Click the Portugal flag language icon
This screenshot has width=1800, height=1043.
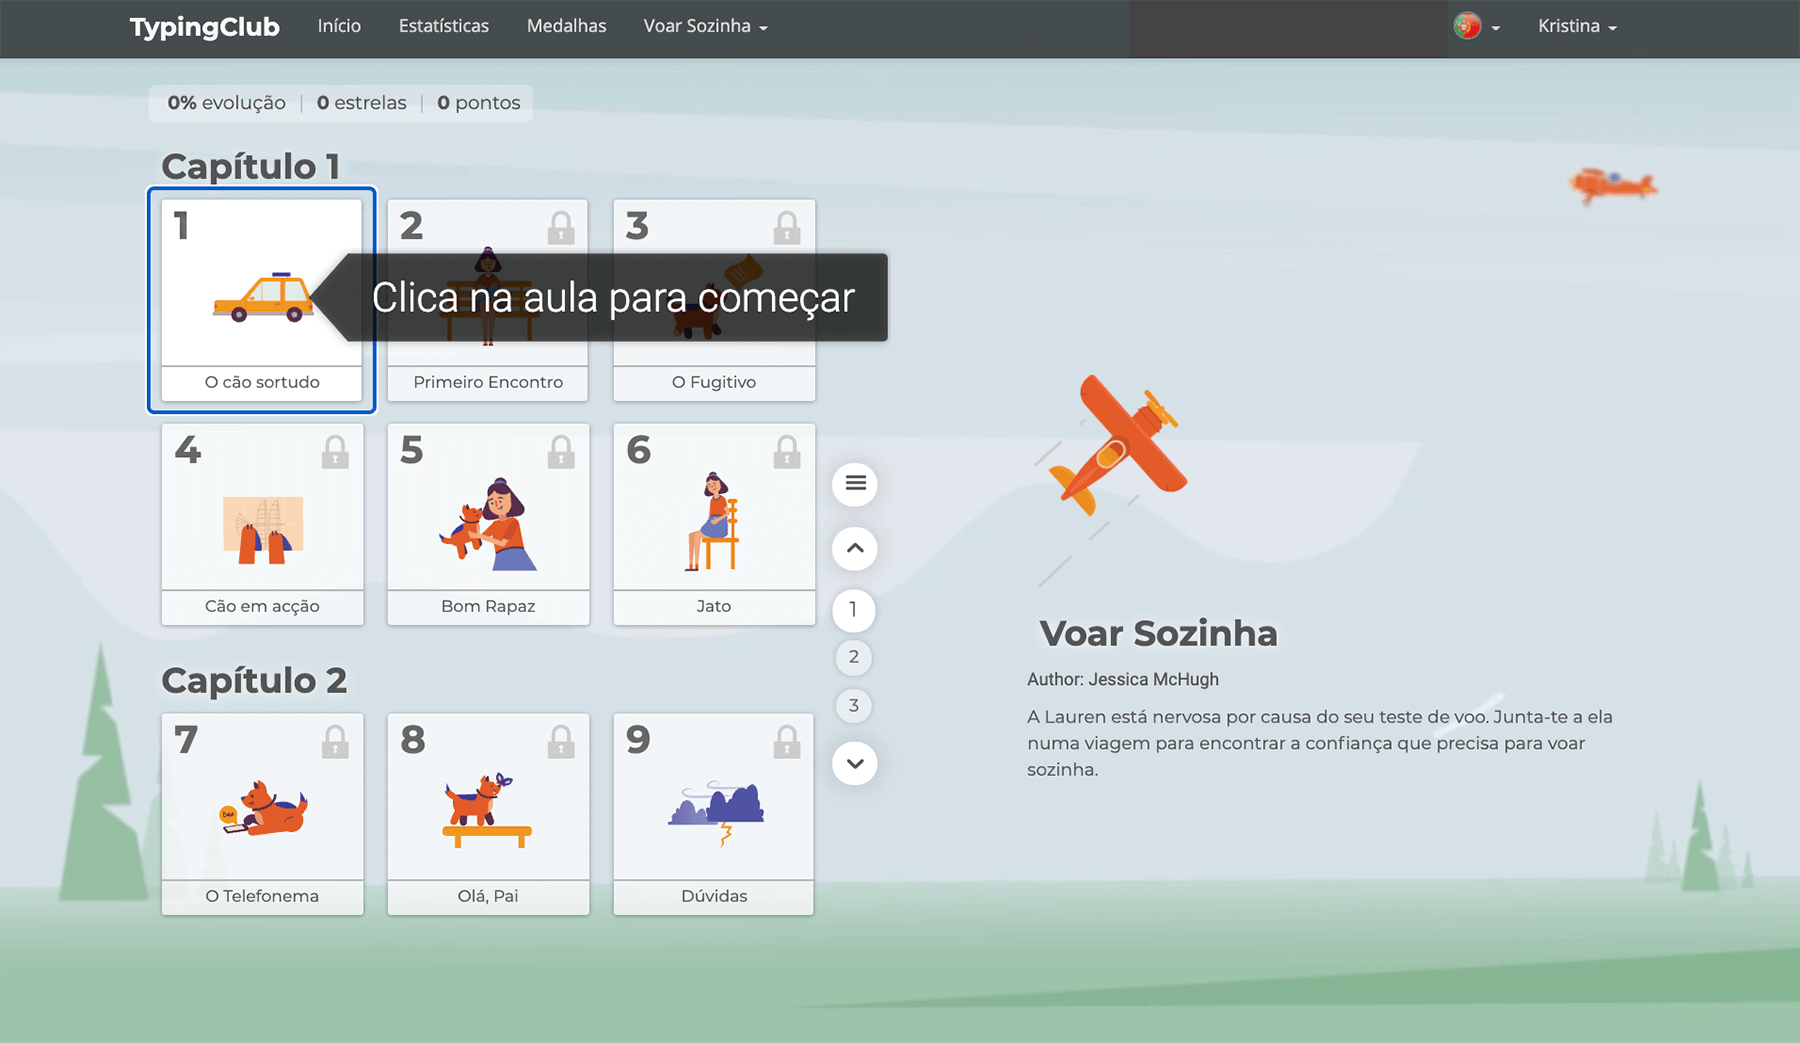[1467, 26]
